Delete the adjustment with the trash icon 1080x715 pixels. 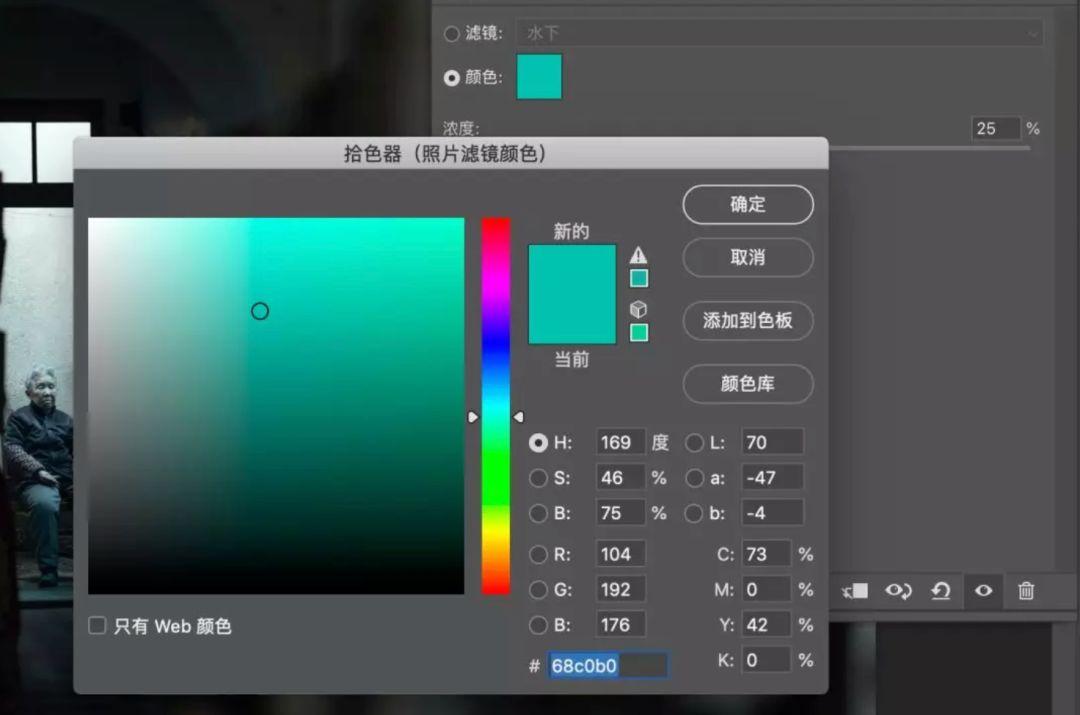pyautogui.click(x=1026, y=591)
